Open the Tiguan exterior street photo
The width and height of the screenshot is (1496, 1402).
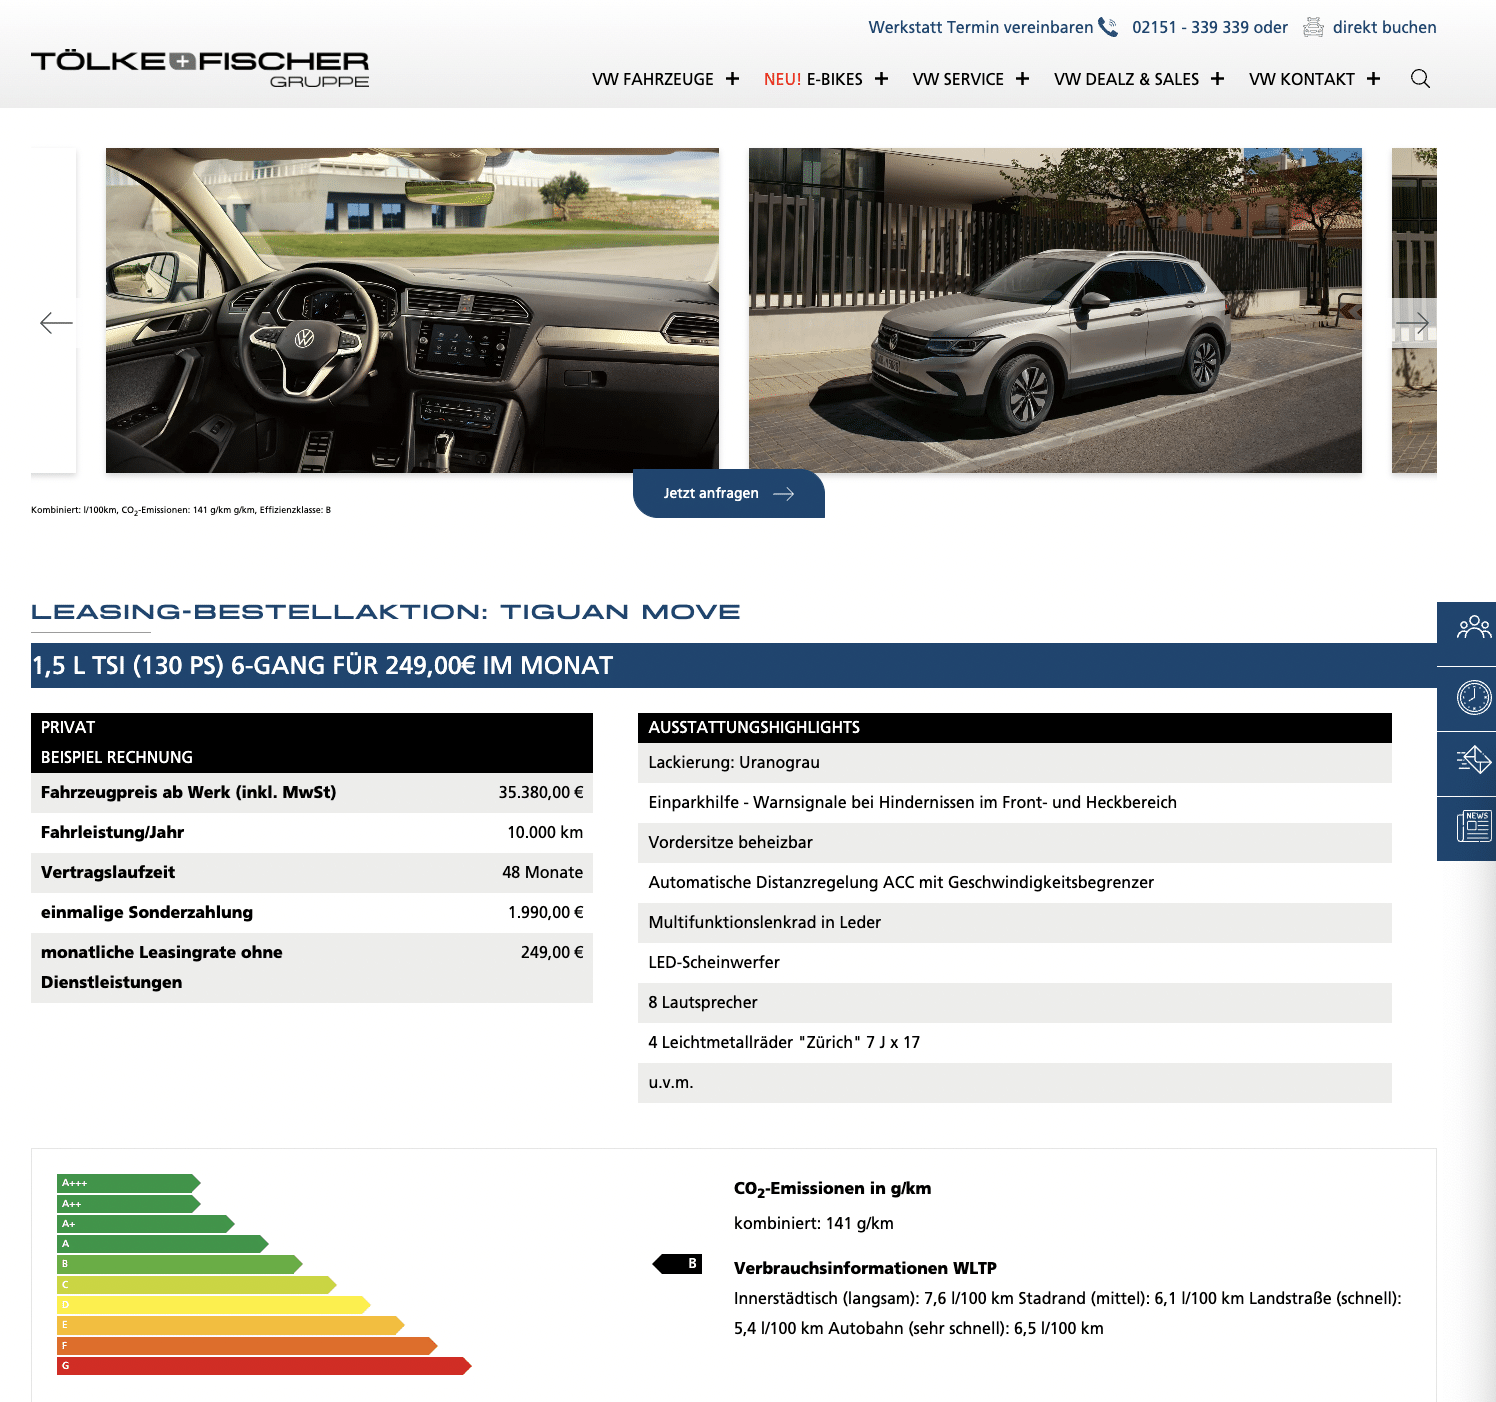coord(1055,310)
